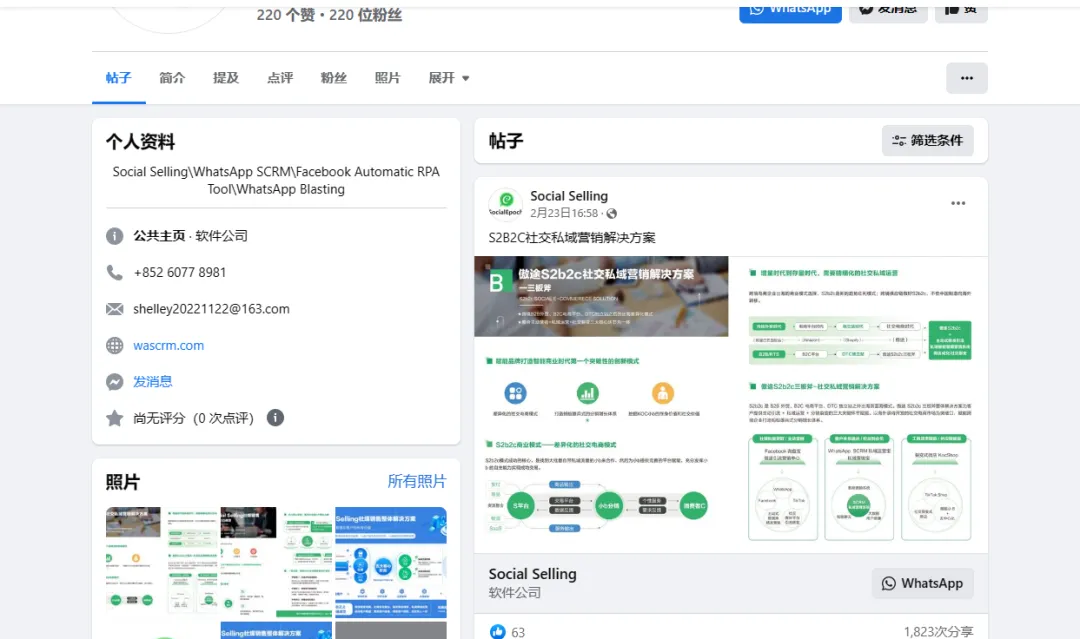Click the envelope icon beside the email address
The image size is (1080, 639).
[114, 309]
